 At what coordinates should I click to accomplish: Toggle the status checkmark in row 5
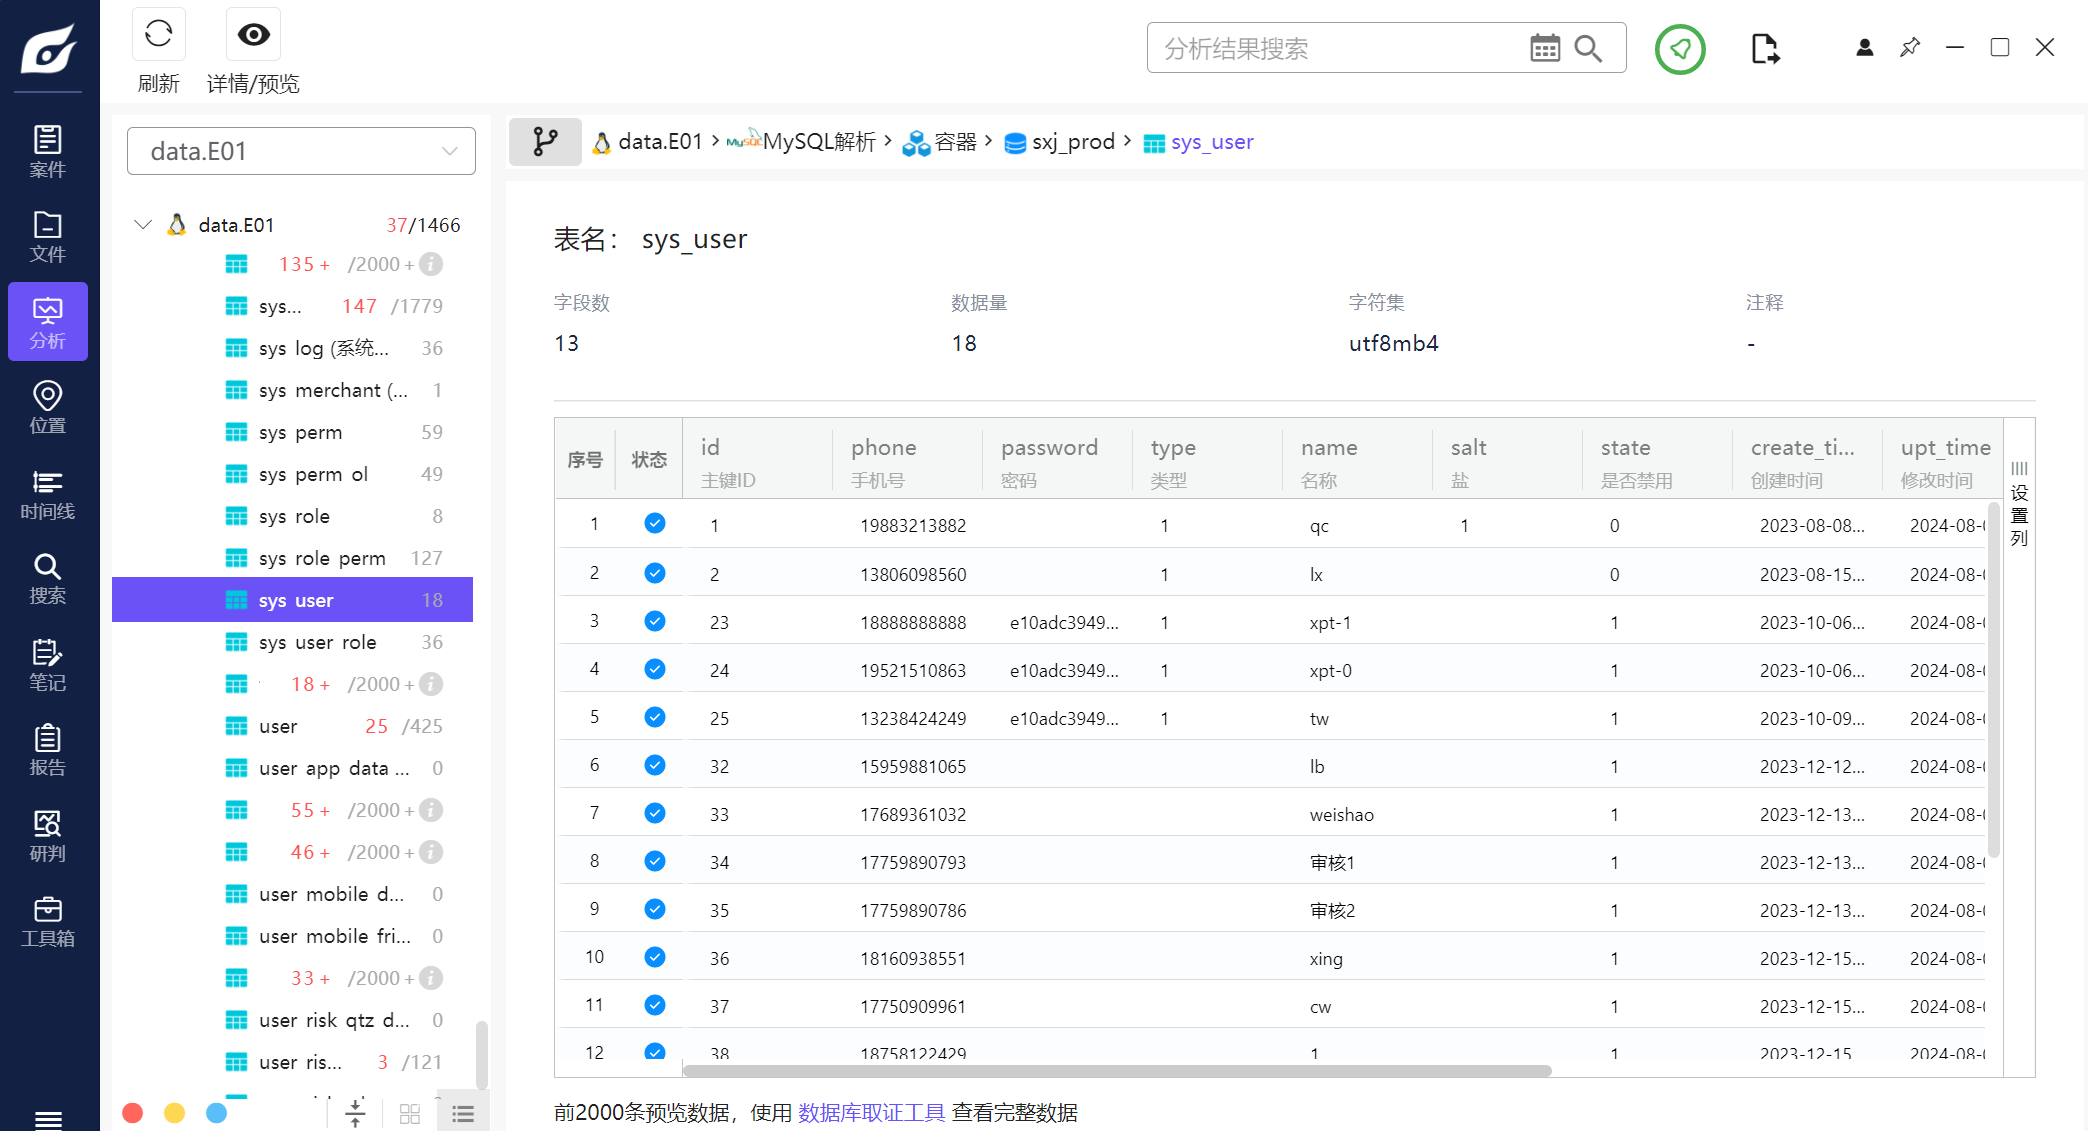point(655,717)
